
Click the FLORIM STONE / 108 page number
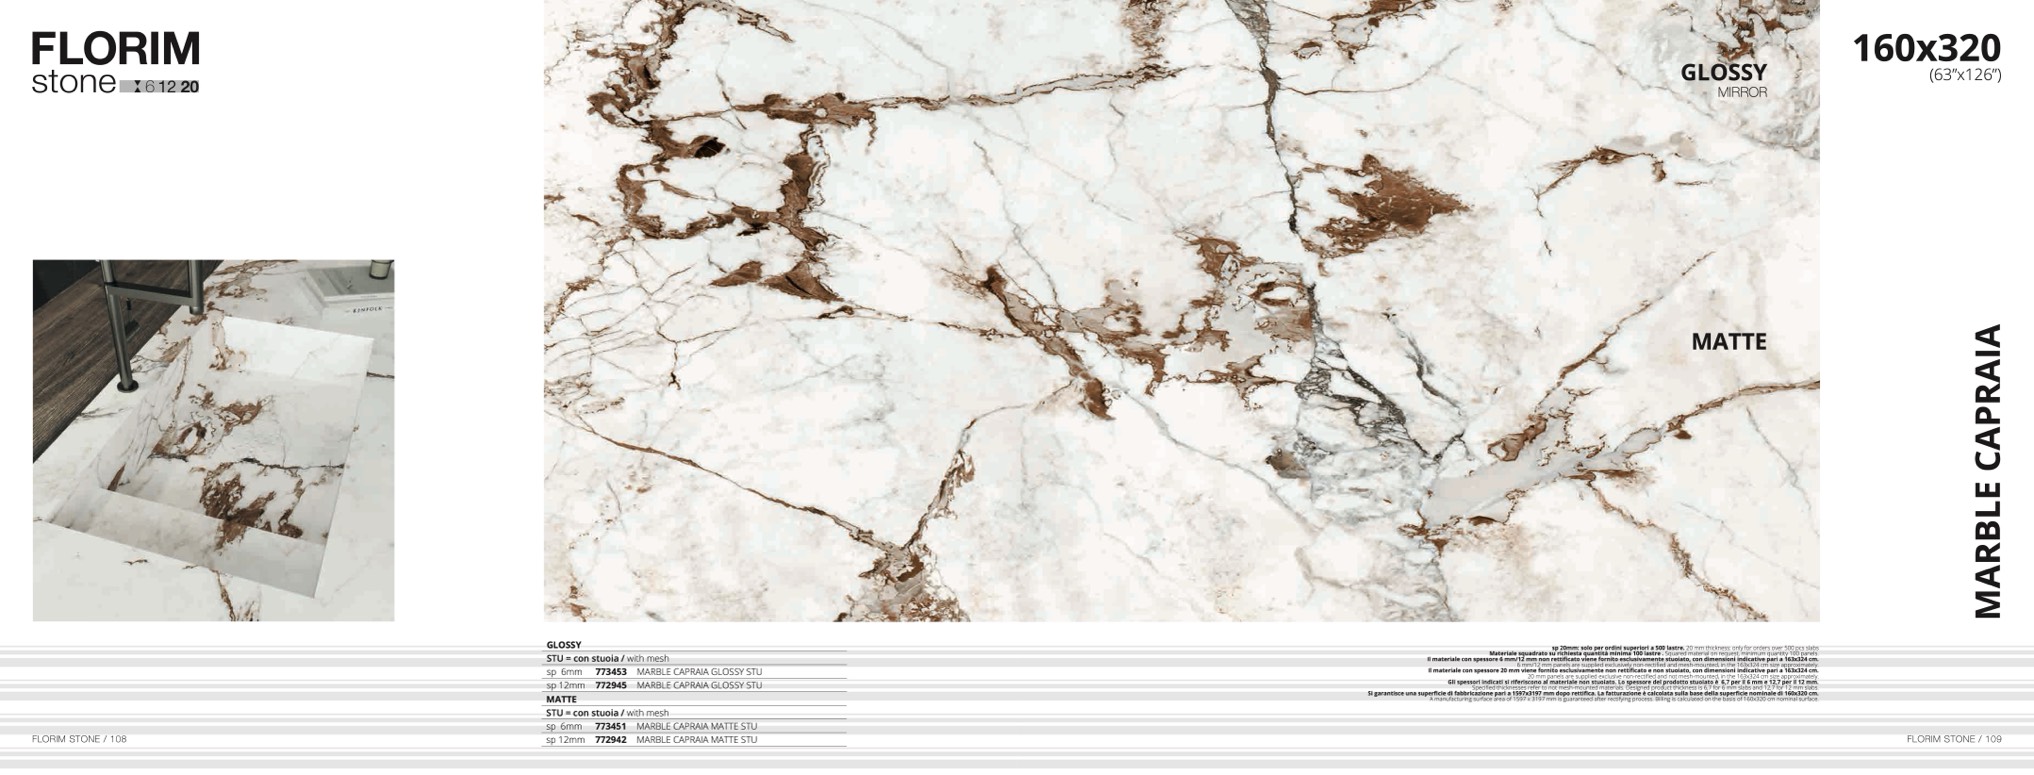pyautogui.click(x=79, y=739)
